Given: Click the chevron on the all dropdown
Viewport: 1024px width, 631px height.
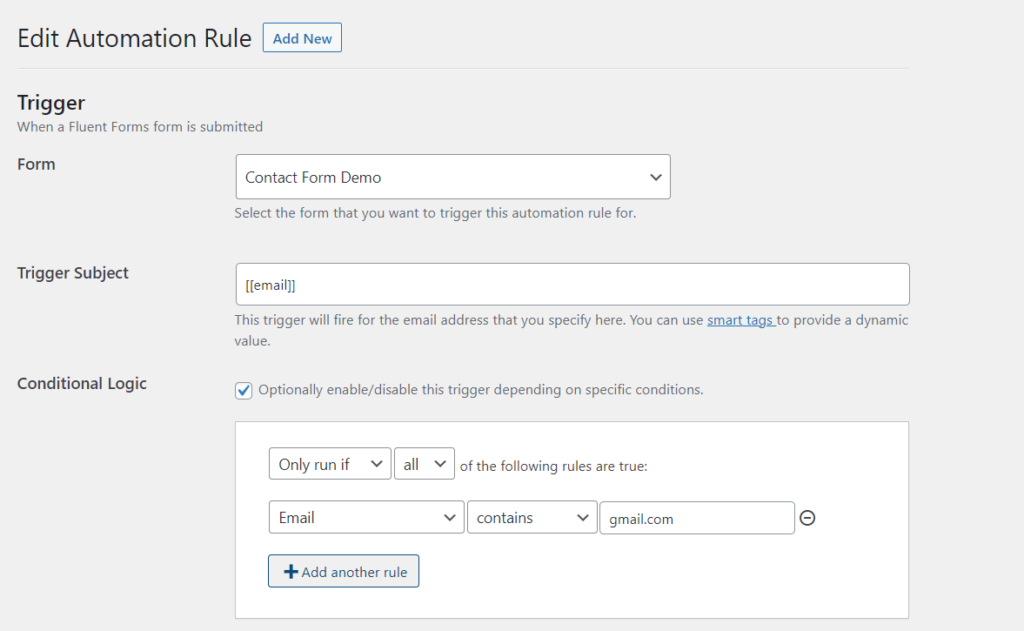Looking at the screenshot, I should [x=438, y=463].
